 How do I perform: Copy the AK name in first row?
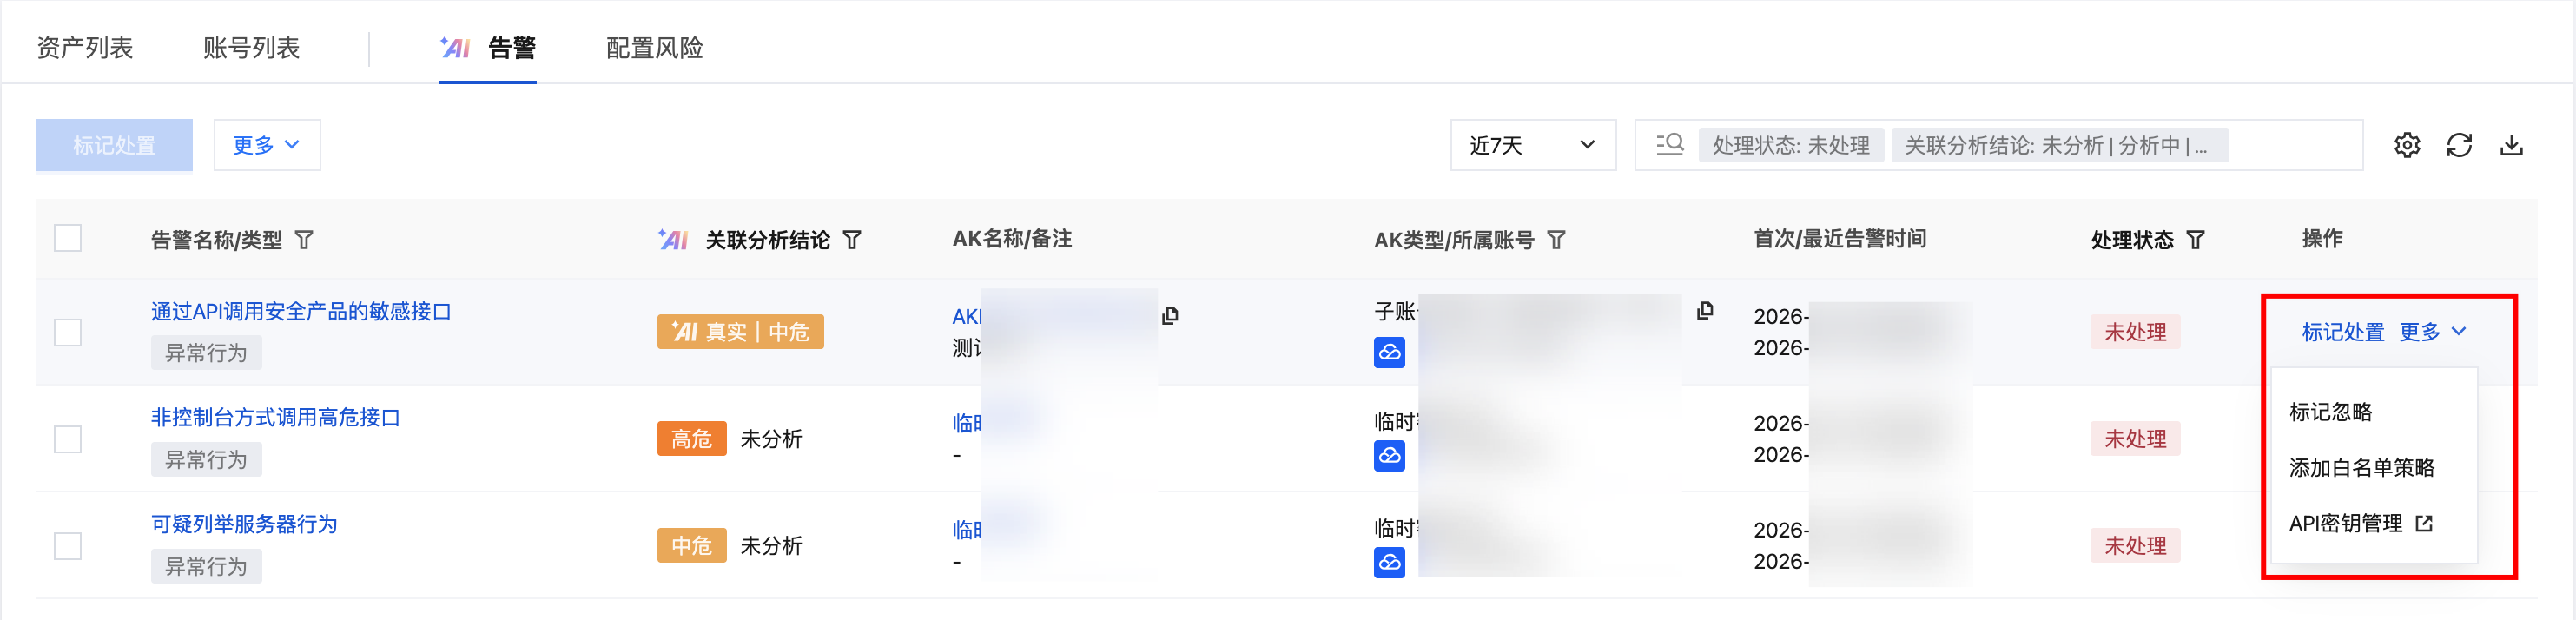(x=1170, y=316)
